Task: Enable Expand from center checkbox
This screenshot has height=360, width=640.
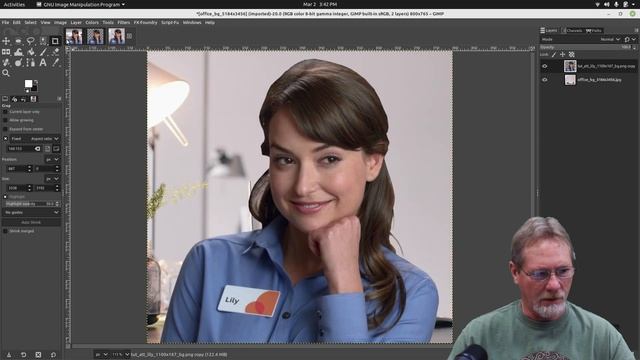Action: click(x=5, y=129)
